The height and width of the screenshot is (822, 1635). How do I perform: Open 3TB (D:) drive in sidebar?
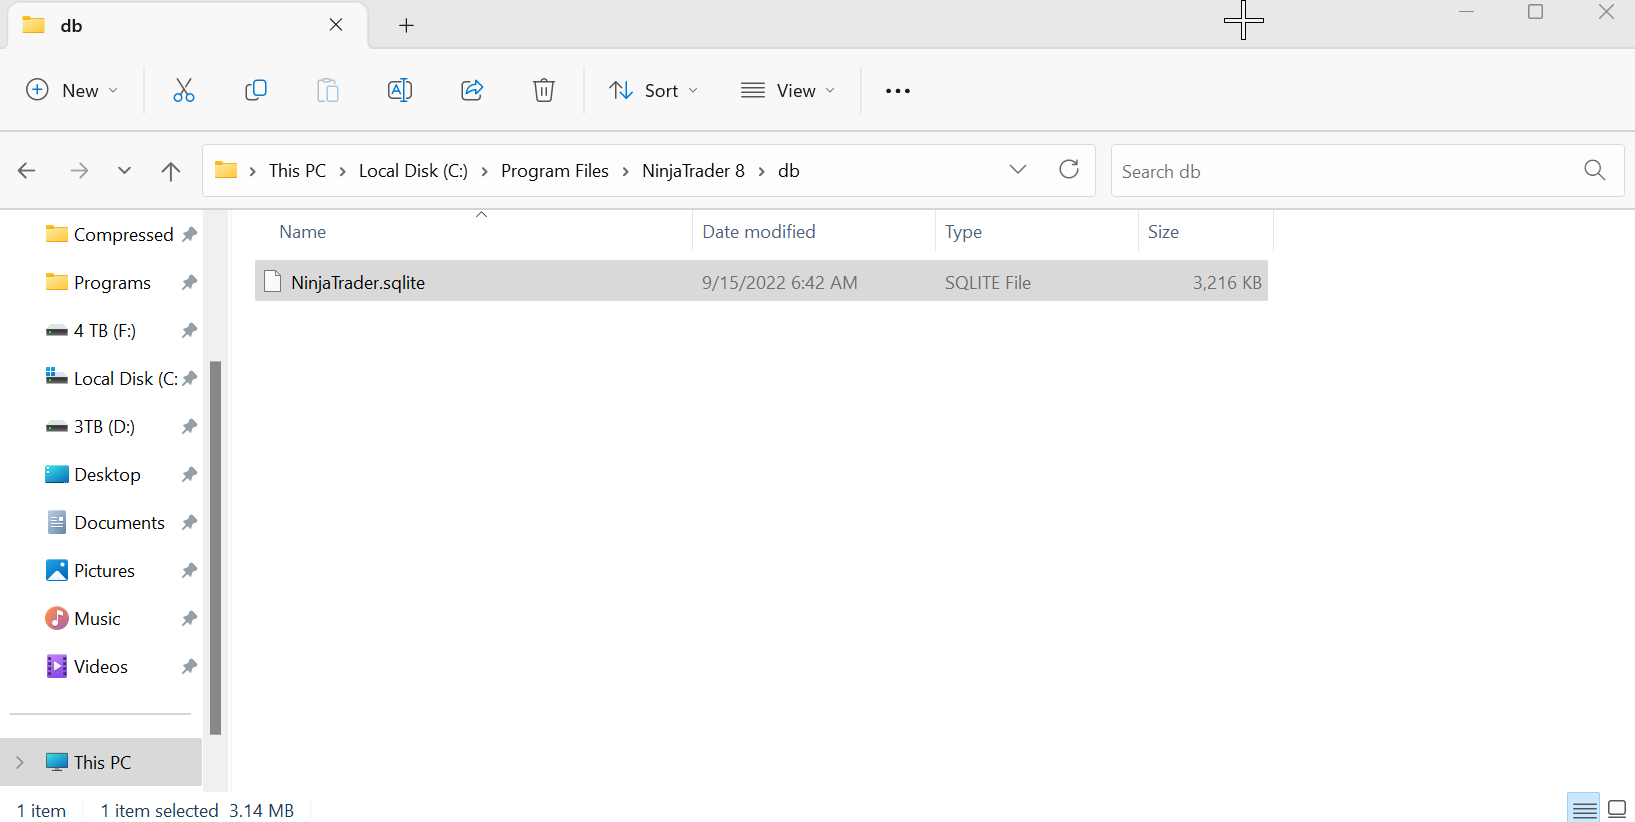[x=104, y=427]
